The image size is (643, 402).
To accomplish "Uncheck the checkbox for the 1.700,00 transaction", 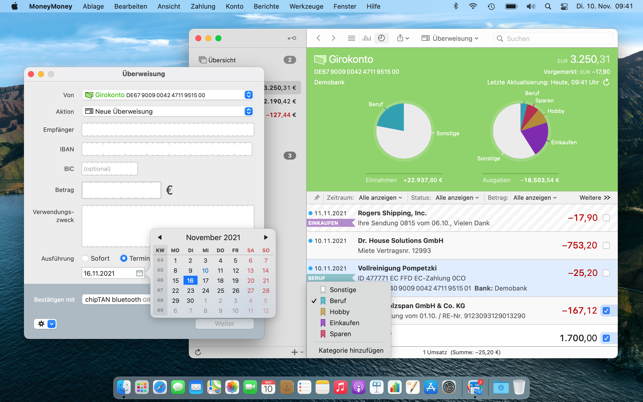I will tap(606, 338).
